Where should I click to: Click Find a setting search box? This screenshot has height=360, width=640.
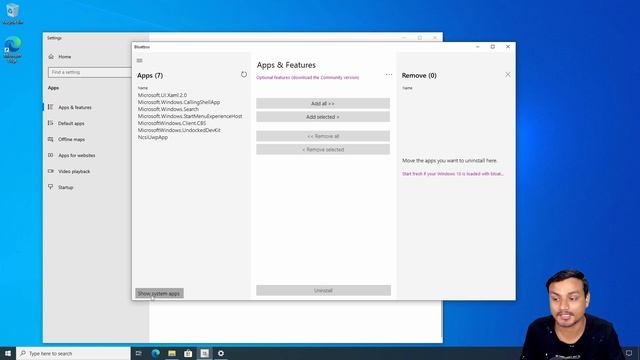pos(90,72)
